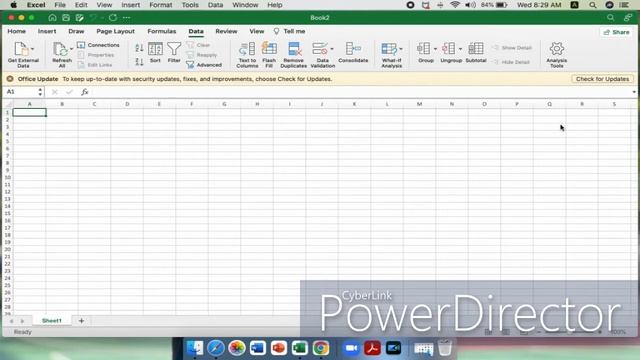Open the search magnifier in Excel title bar
The height and width of the screenshot is (360, 640).
[610, 18]
